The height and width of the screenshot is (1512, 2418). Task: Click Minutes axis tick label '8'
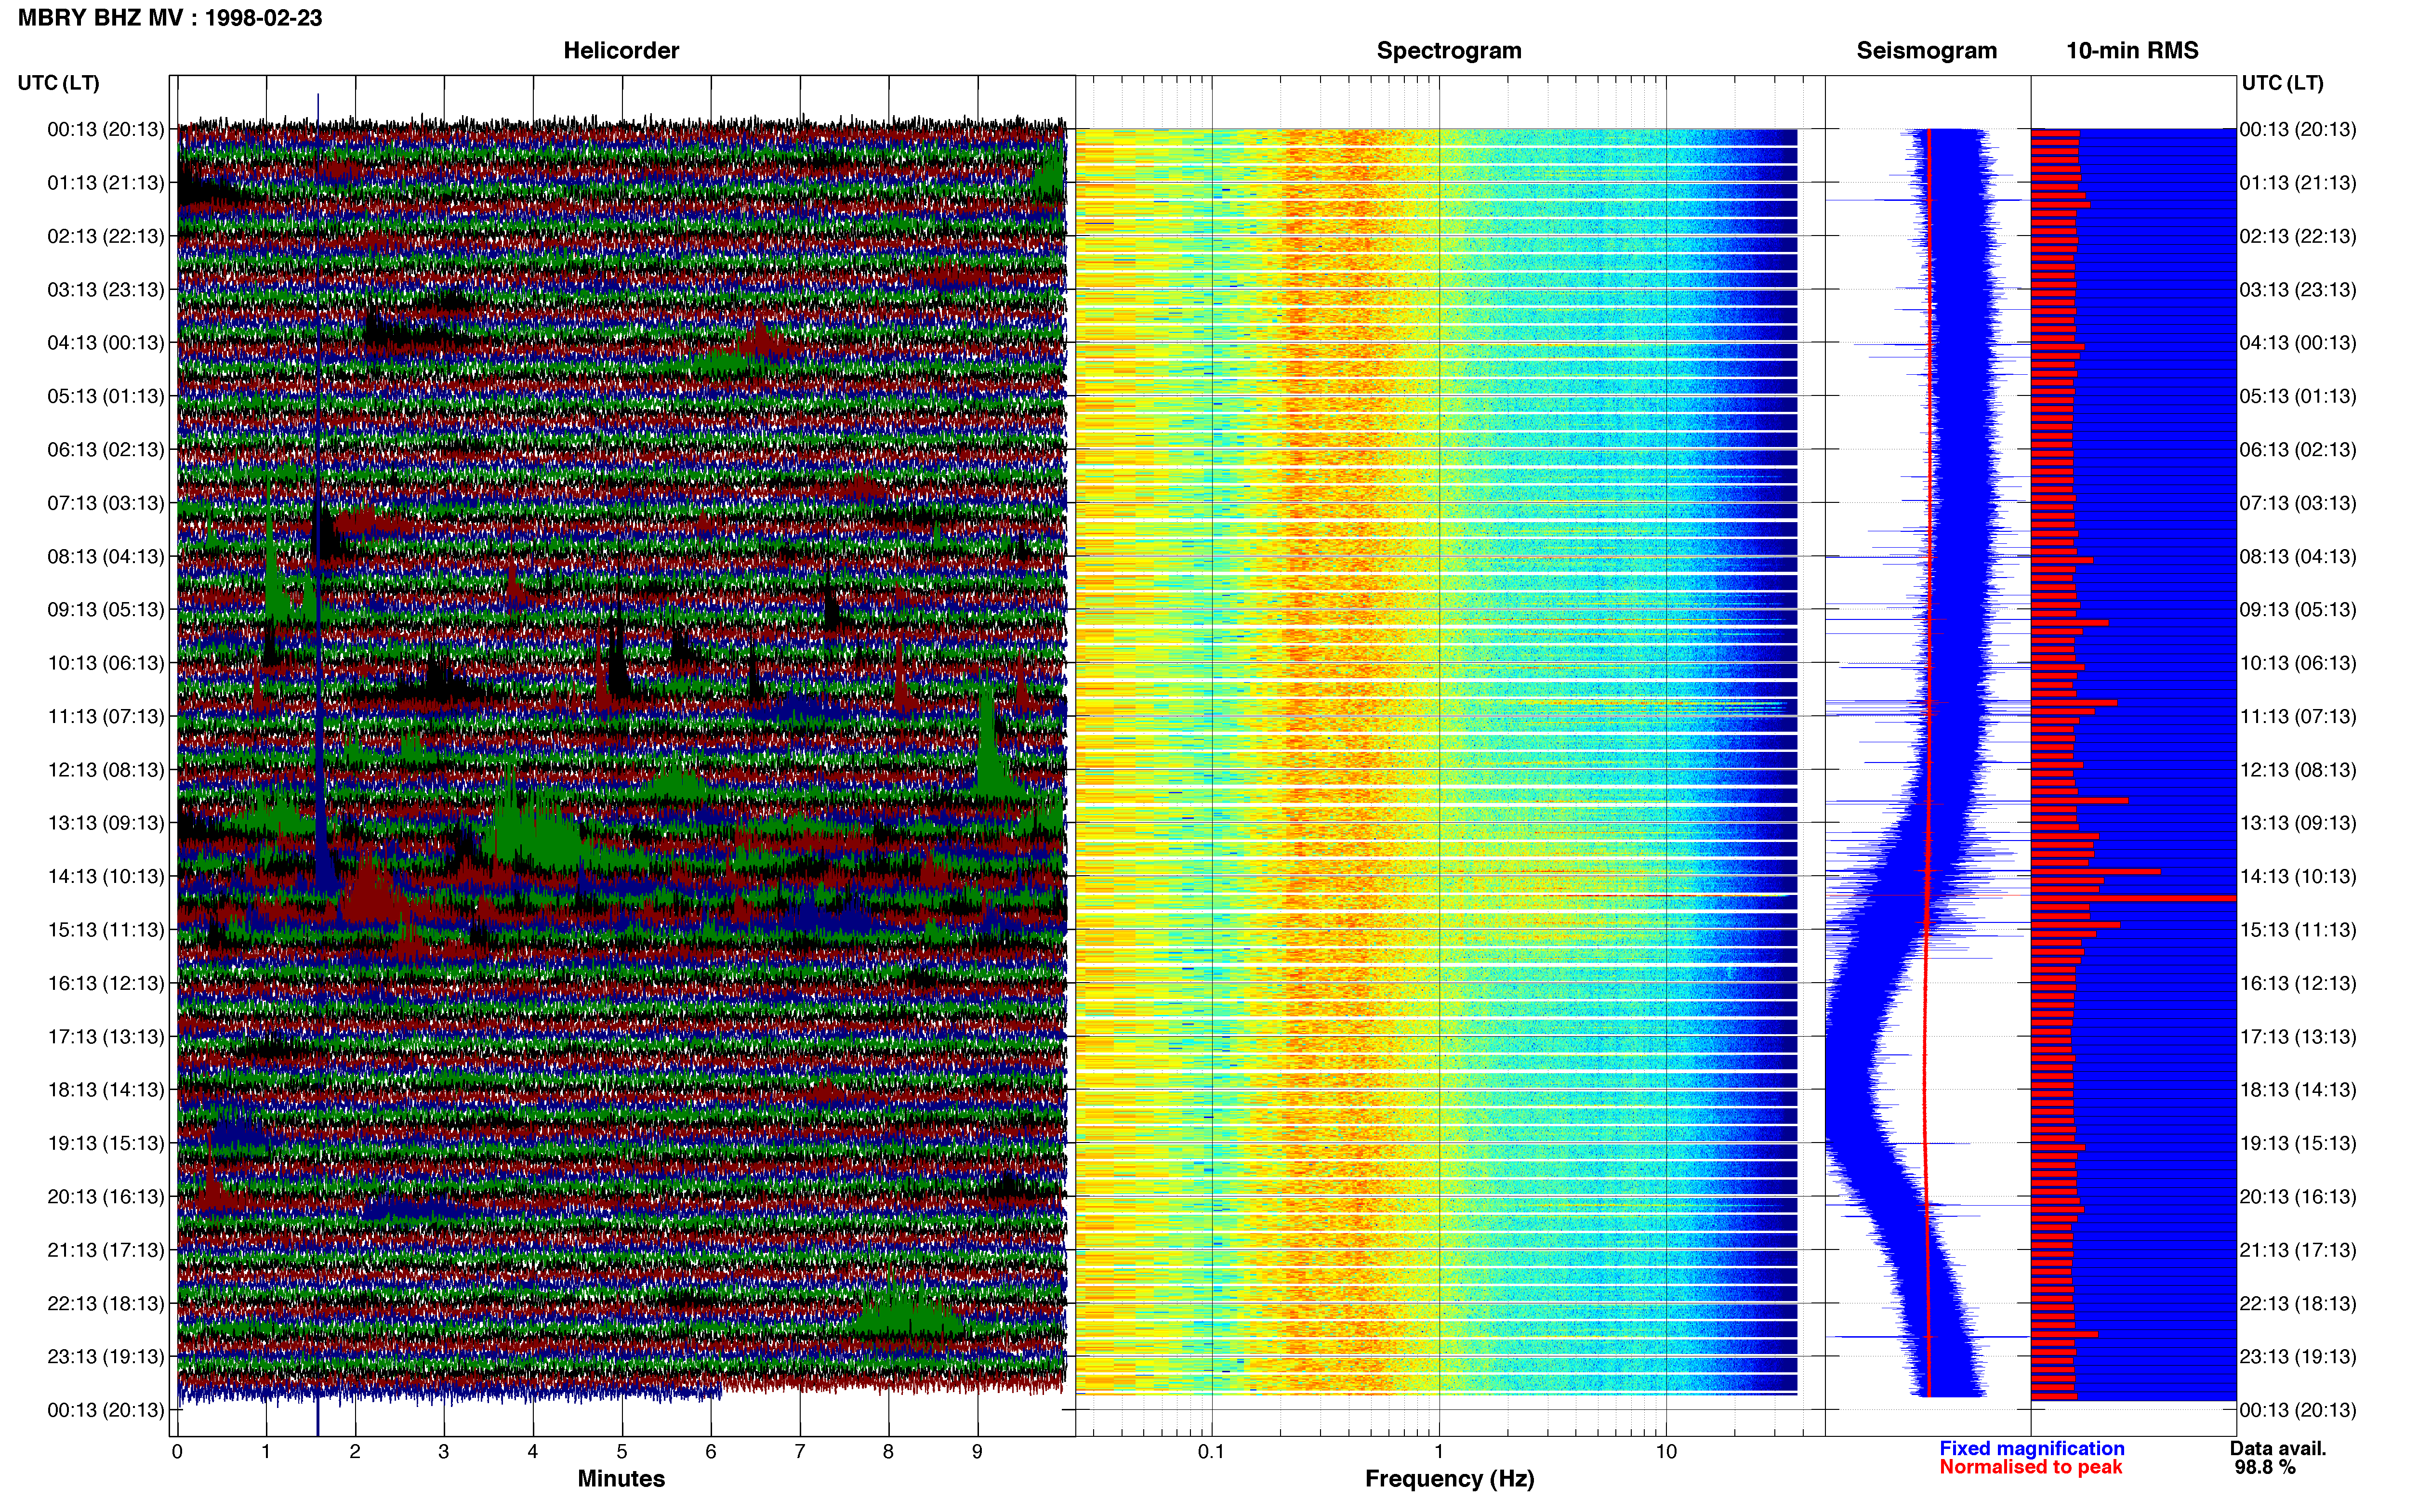click(889, 1451)
